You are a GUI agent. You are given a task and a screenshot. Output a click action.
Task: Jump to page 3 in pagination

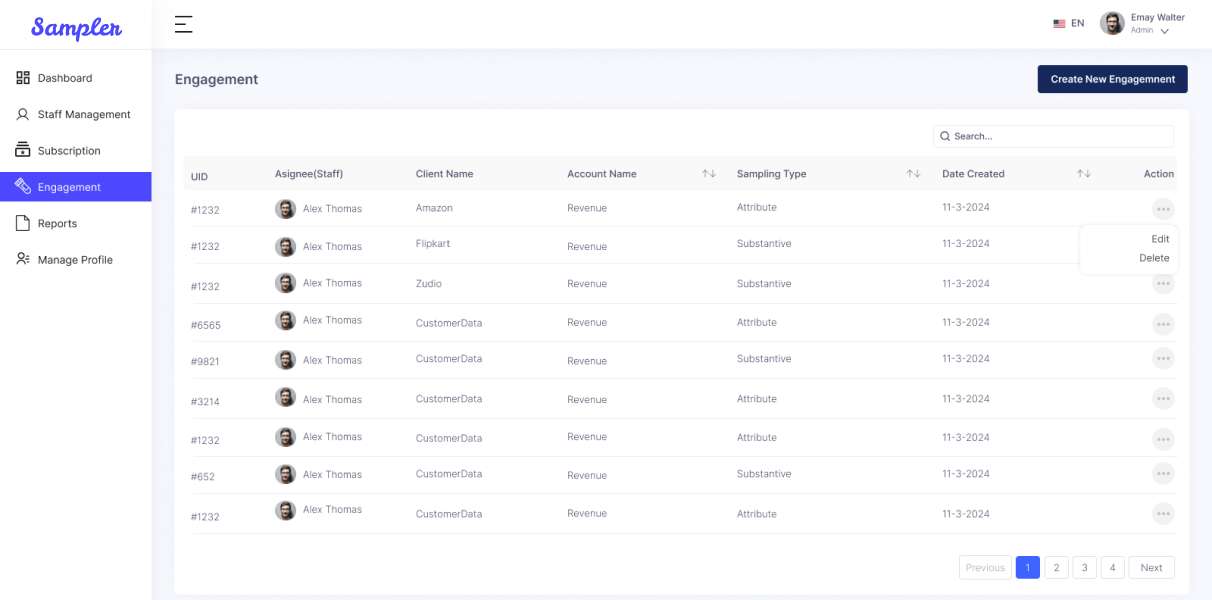pos(1084,568)
